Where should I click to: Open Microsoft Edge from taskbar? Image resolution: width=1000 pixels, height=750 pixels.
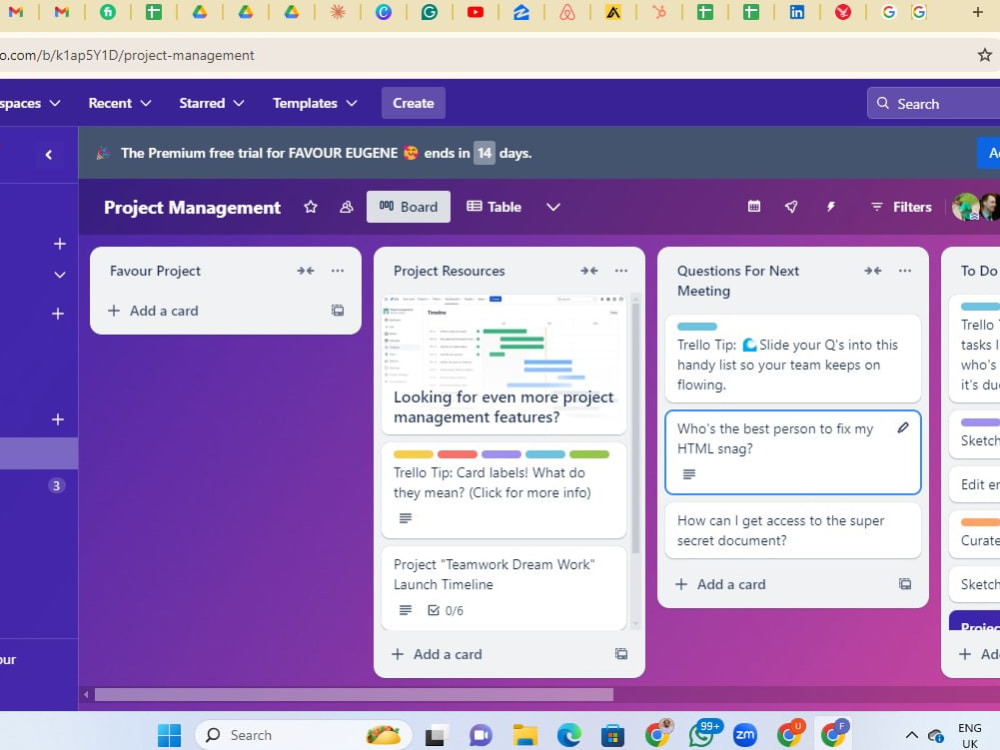pos(569,735)
